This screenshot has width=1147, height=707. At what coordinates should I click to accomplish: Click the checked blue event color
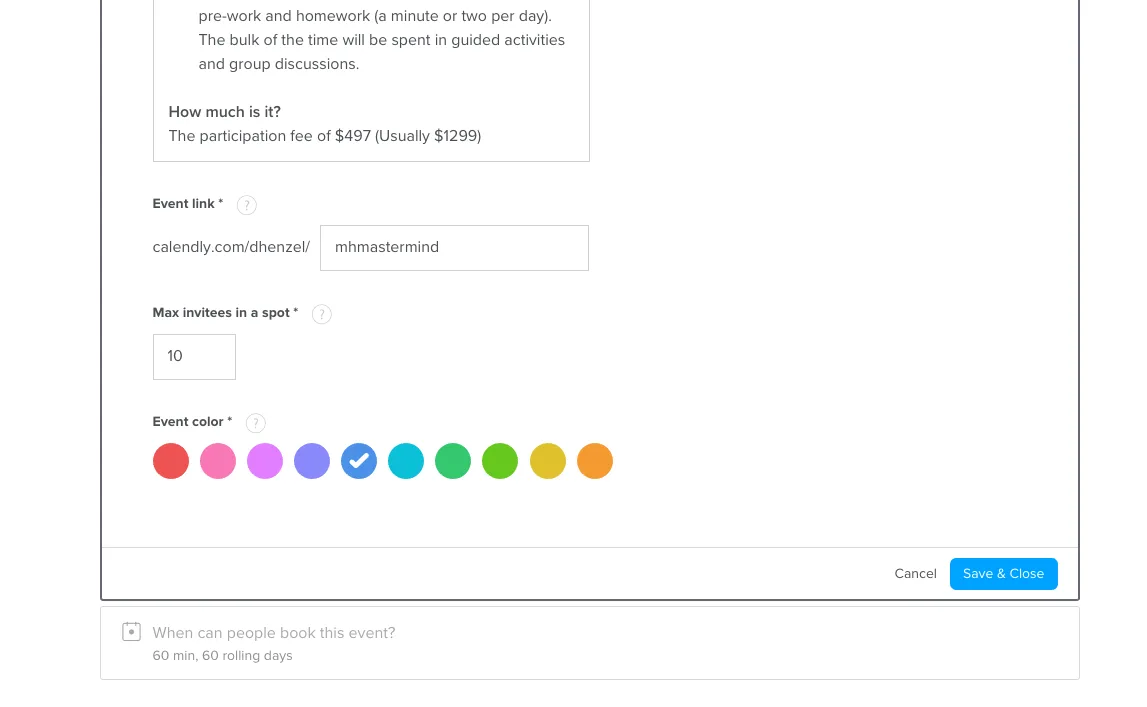(x=359, y=461)
